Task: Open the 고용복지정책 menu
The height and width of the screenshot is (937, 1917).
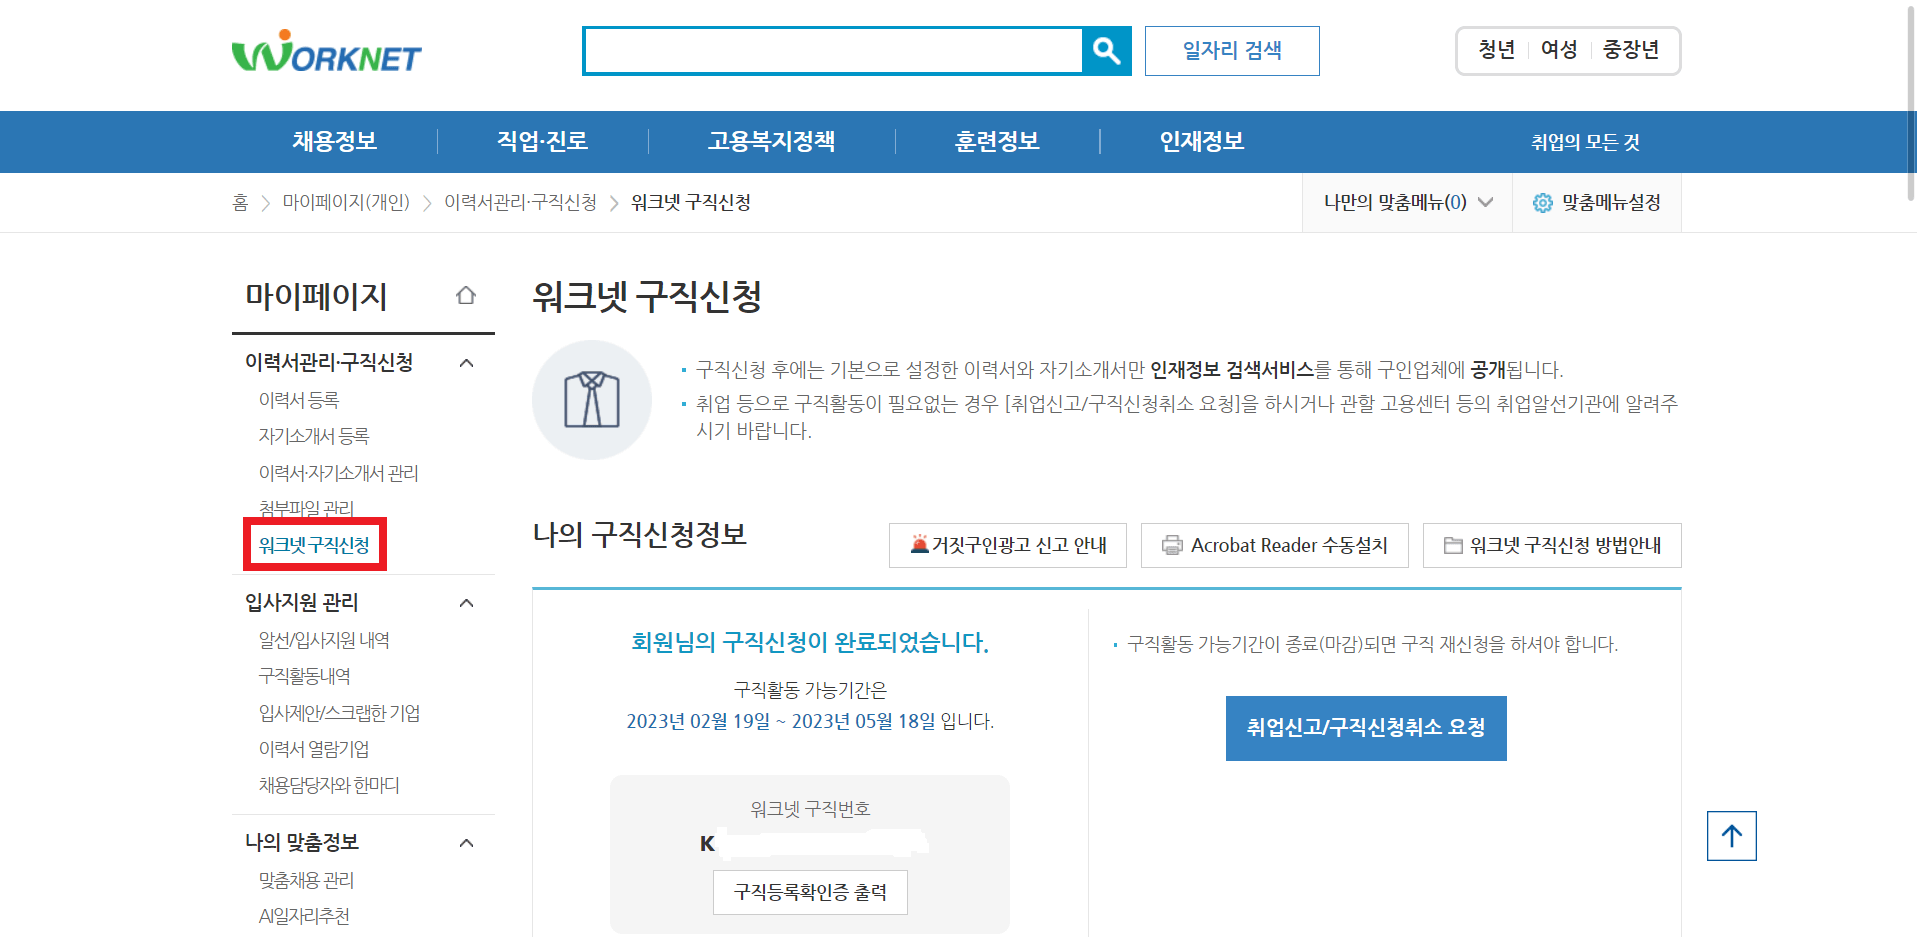Action: (x=772, y=141)
